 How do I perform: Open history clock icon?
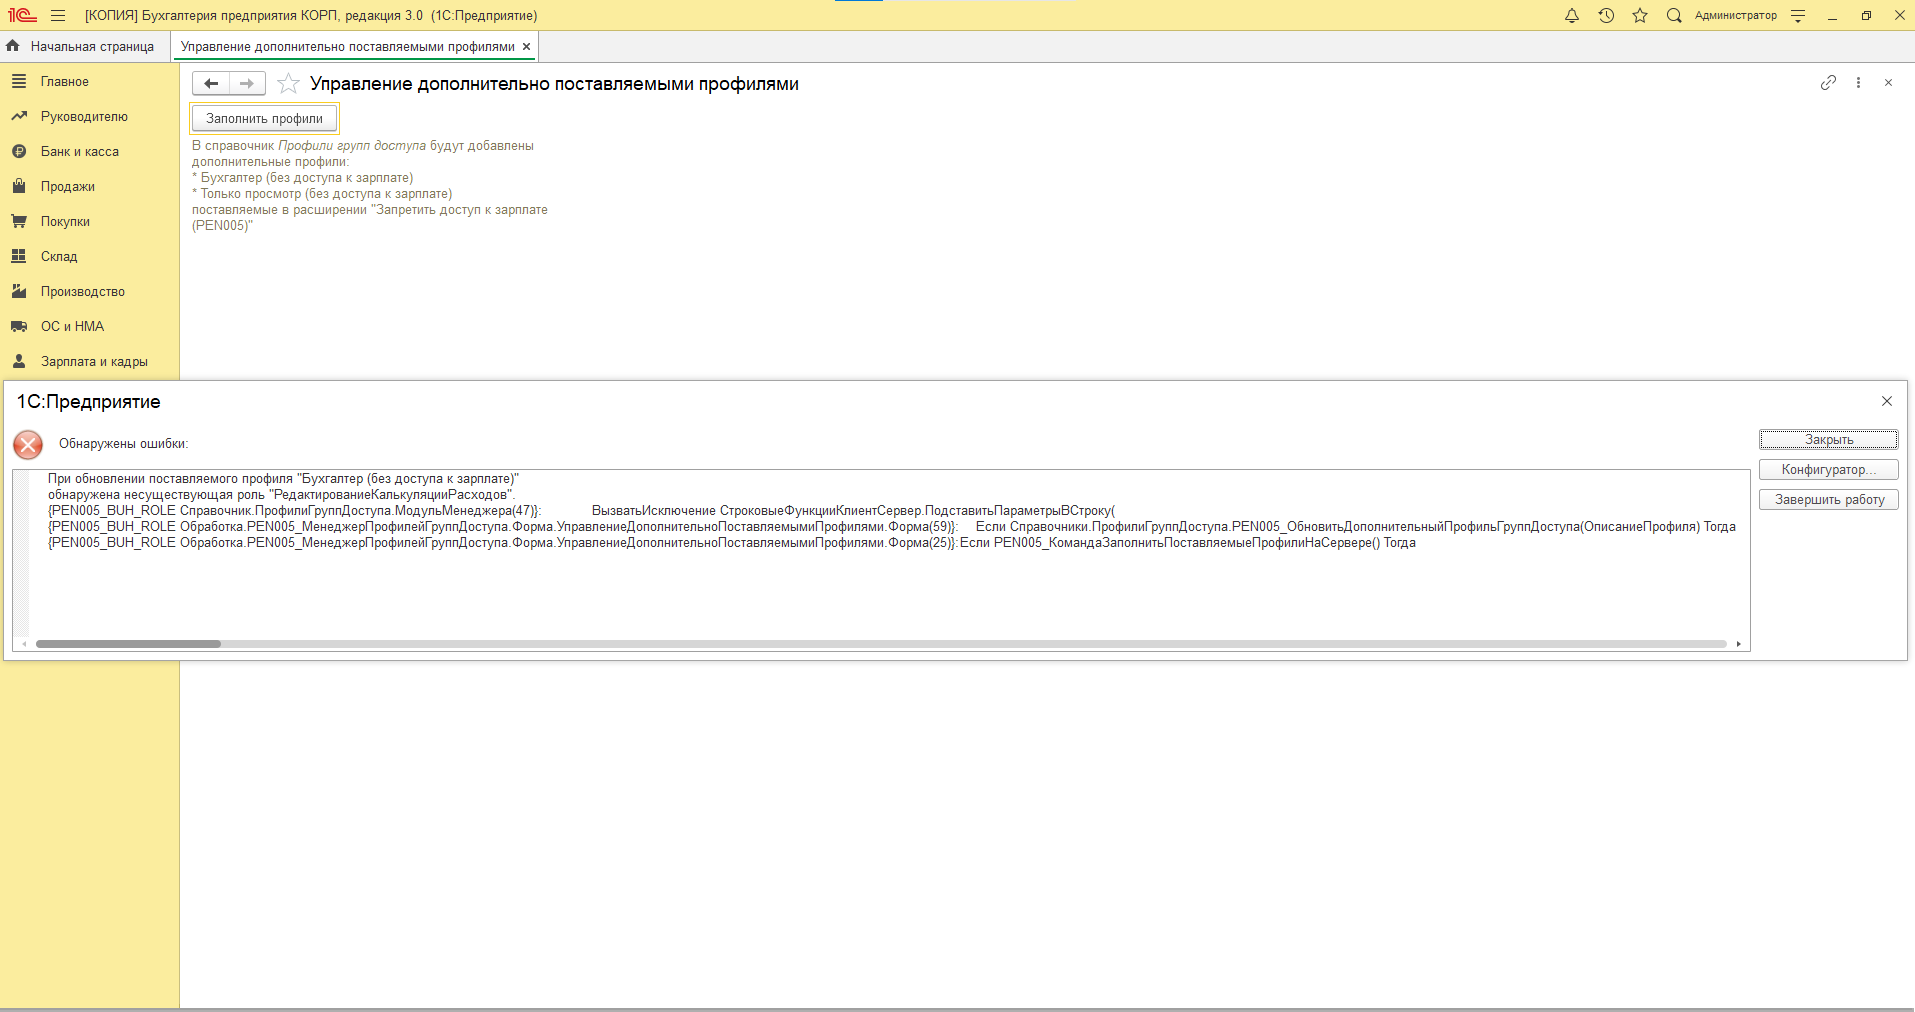point(1606,15)
